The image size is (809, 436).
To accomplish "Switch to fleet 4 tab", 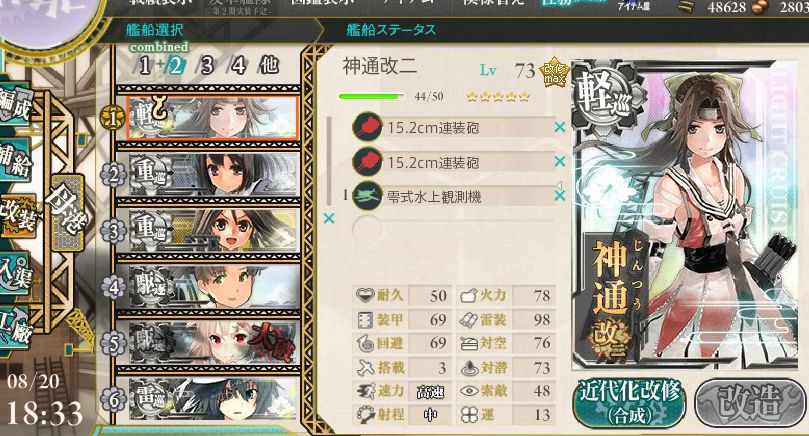I will 238,66.
